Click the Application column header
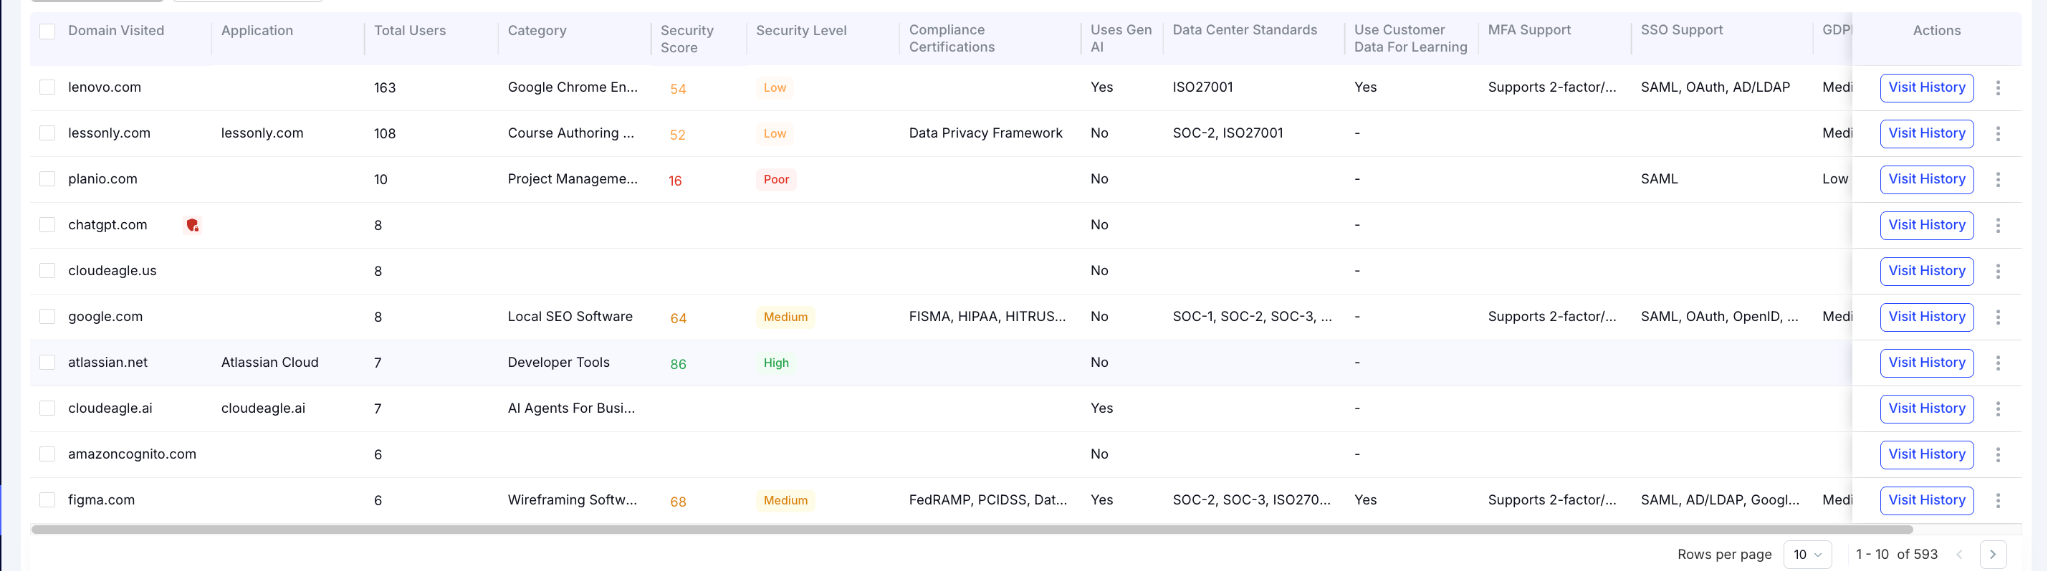 point(257,31)
